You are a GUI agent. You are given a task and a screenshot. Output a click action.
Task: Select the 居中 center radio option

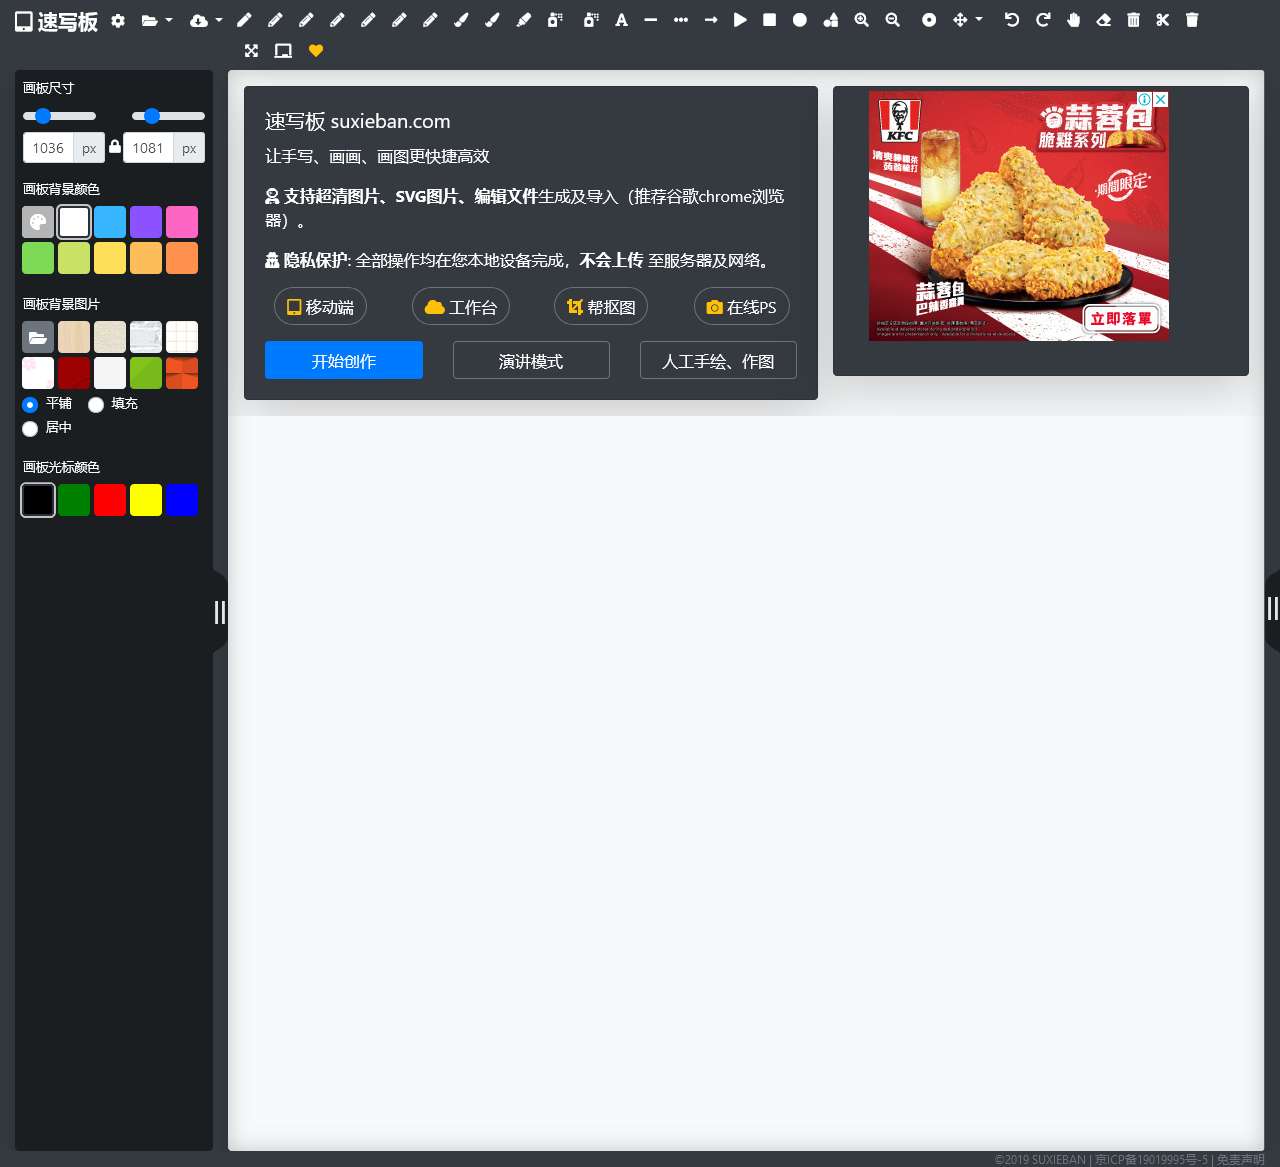[30, 429]
